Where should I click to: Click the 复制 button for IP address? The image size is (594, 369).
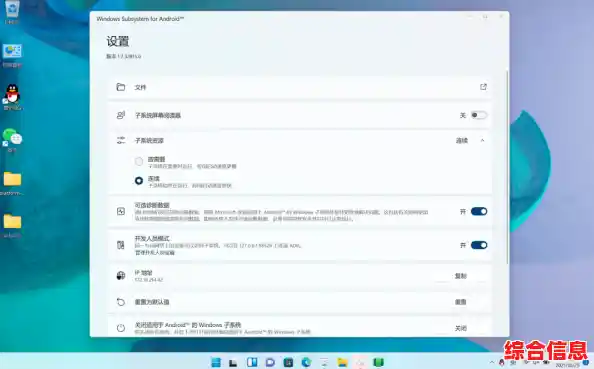pos(461,276)
